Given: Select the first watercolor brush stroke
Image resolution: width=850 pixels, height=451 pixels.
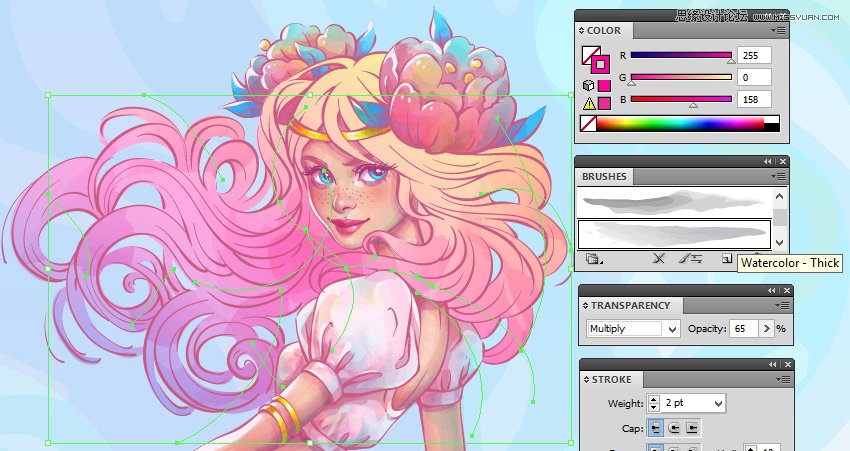Looking at the screenshot, I should pos(674,203).
